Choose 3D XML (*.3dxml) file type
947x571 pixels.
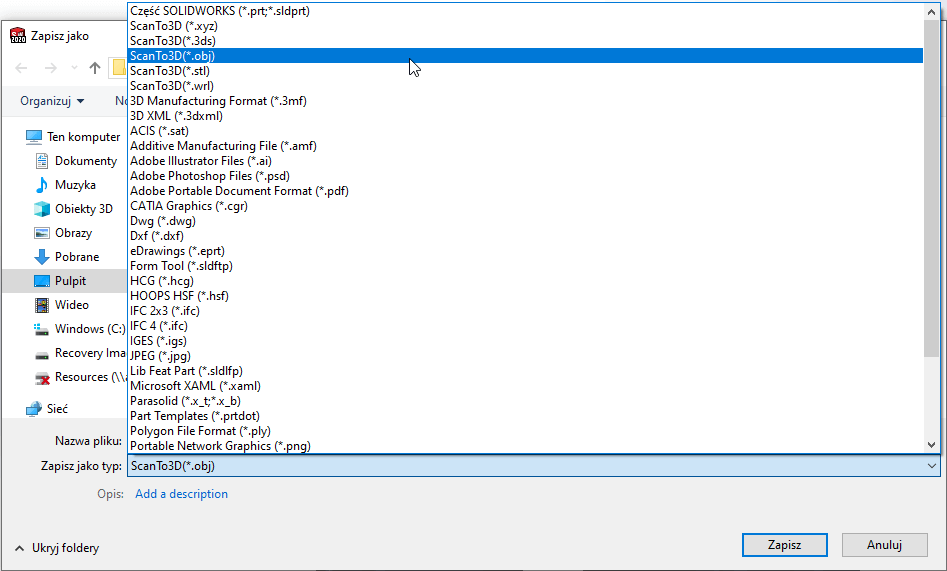525,116
